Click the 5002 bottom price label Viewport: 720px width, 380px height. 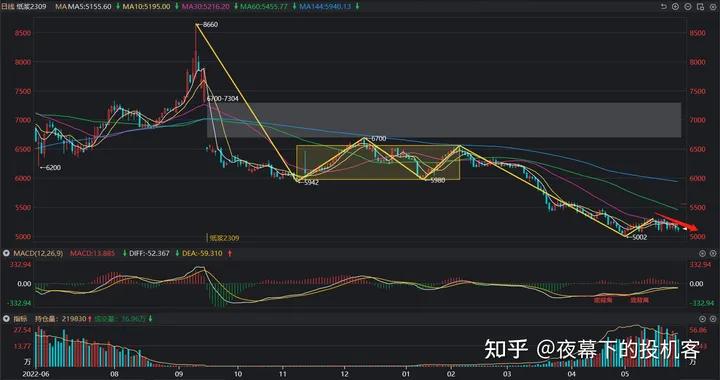click(640, 237)
